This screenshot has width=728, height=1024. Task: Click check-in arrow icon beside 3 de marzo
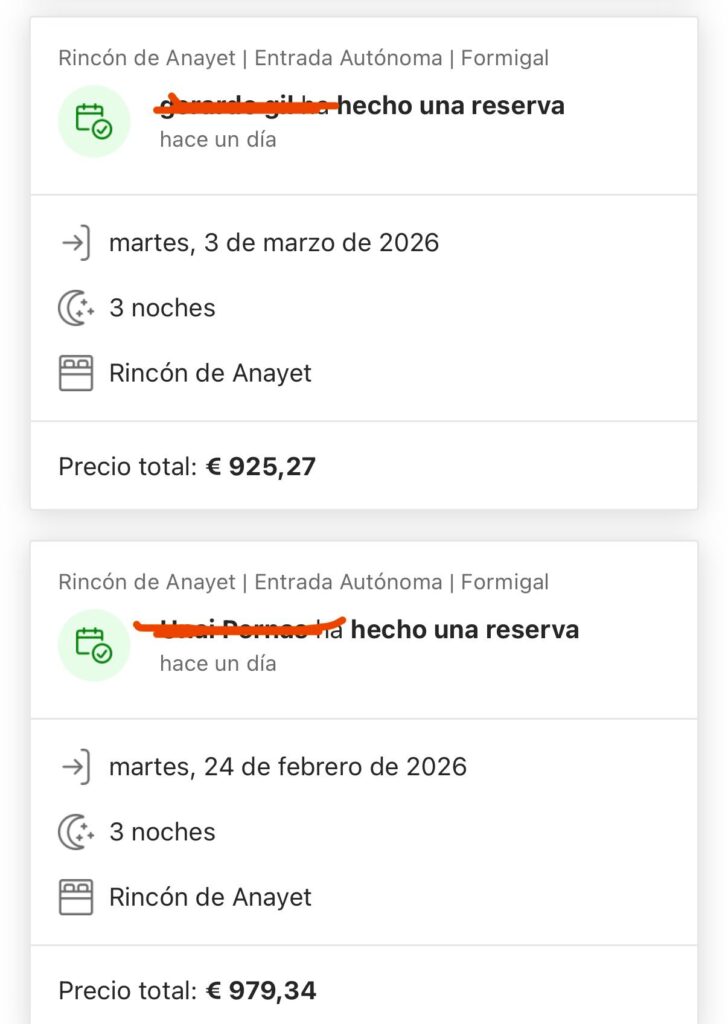(76, 243)
